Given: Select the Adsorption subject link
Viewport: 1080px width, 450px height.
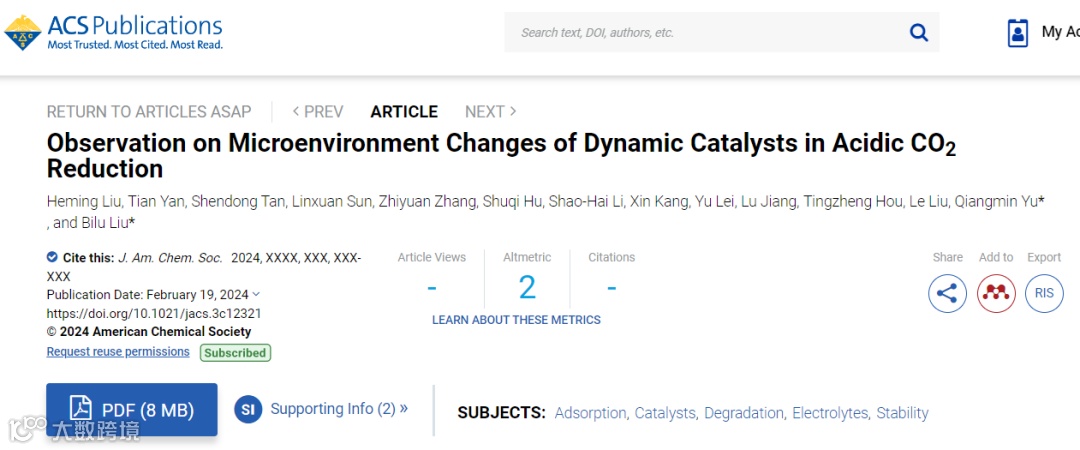Looking at the screenshot, I should click(x=590, y=413).
